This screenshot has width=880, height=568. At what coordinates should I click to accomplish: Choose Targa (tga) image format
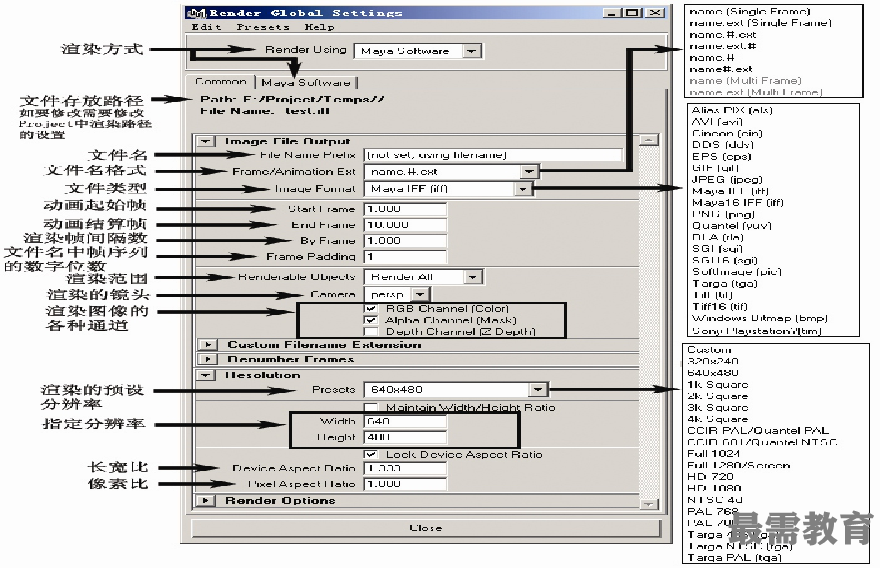coord(725,283)
